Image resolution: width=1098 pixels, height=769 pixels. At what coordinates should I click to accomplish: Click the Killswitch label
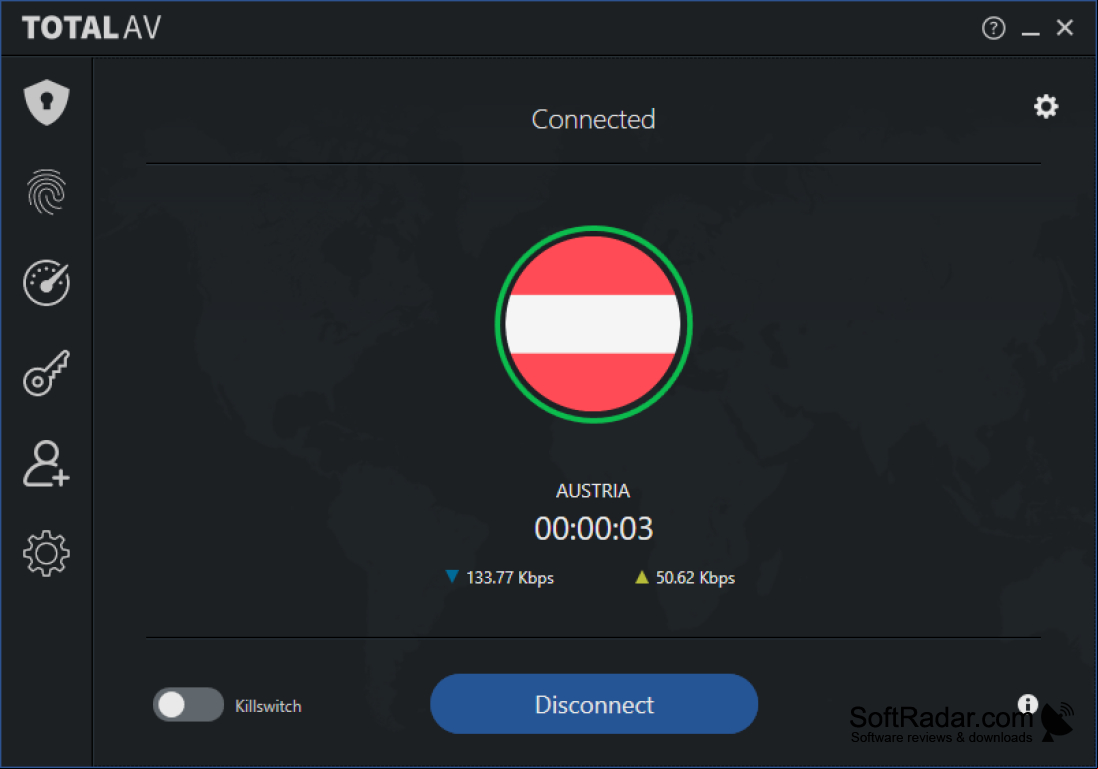pyautogui.click(x=268, y=706)
